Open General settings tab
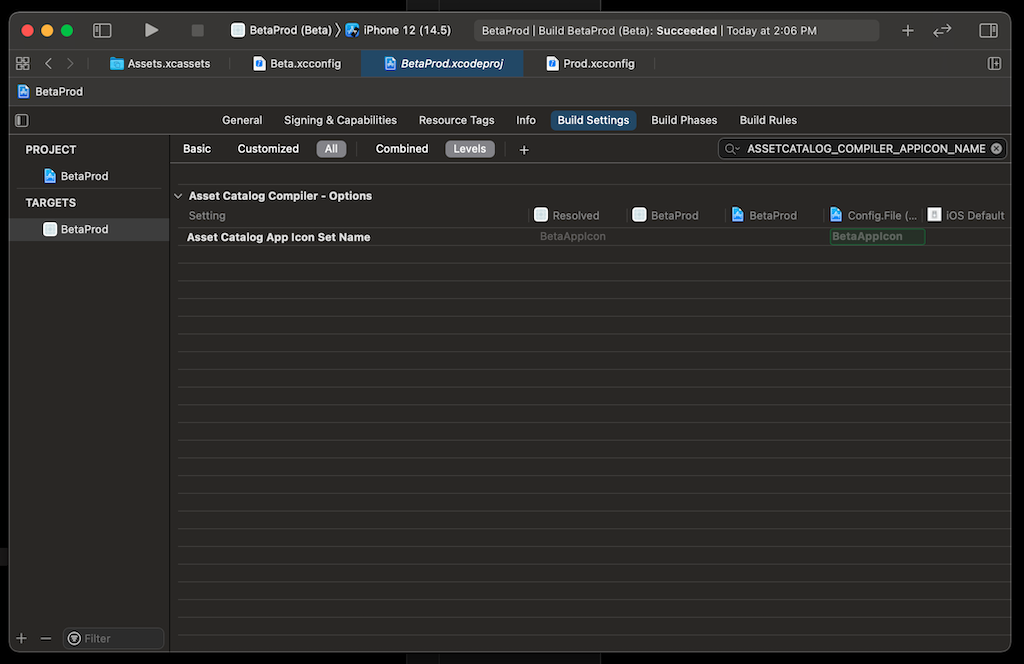 [x=242, y=120]
